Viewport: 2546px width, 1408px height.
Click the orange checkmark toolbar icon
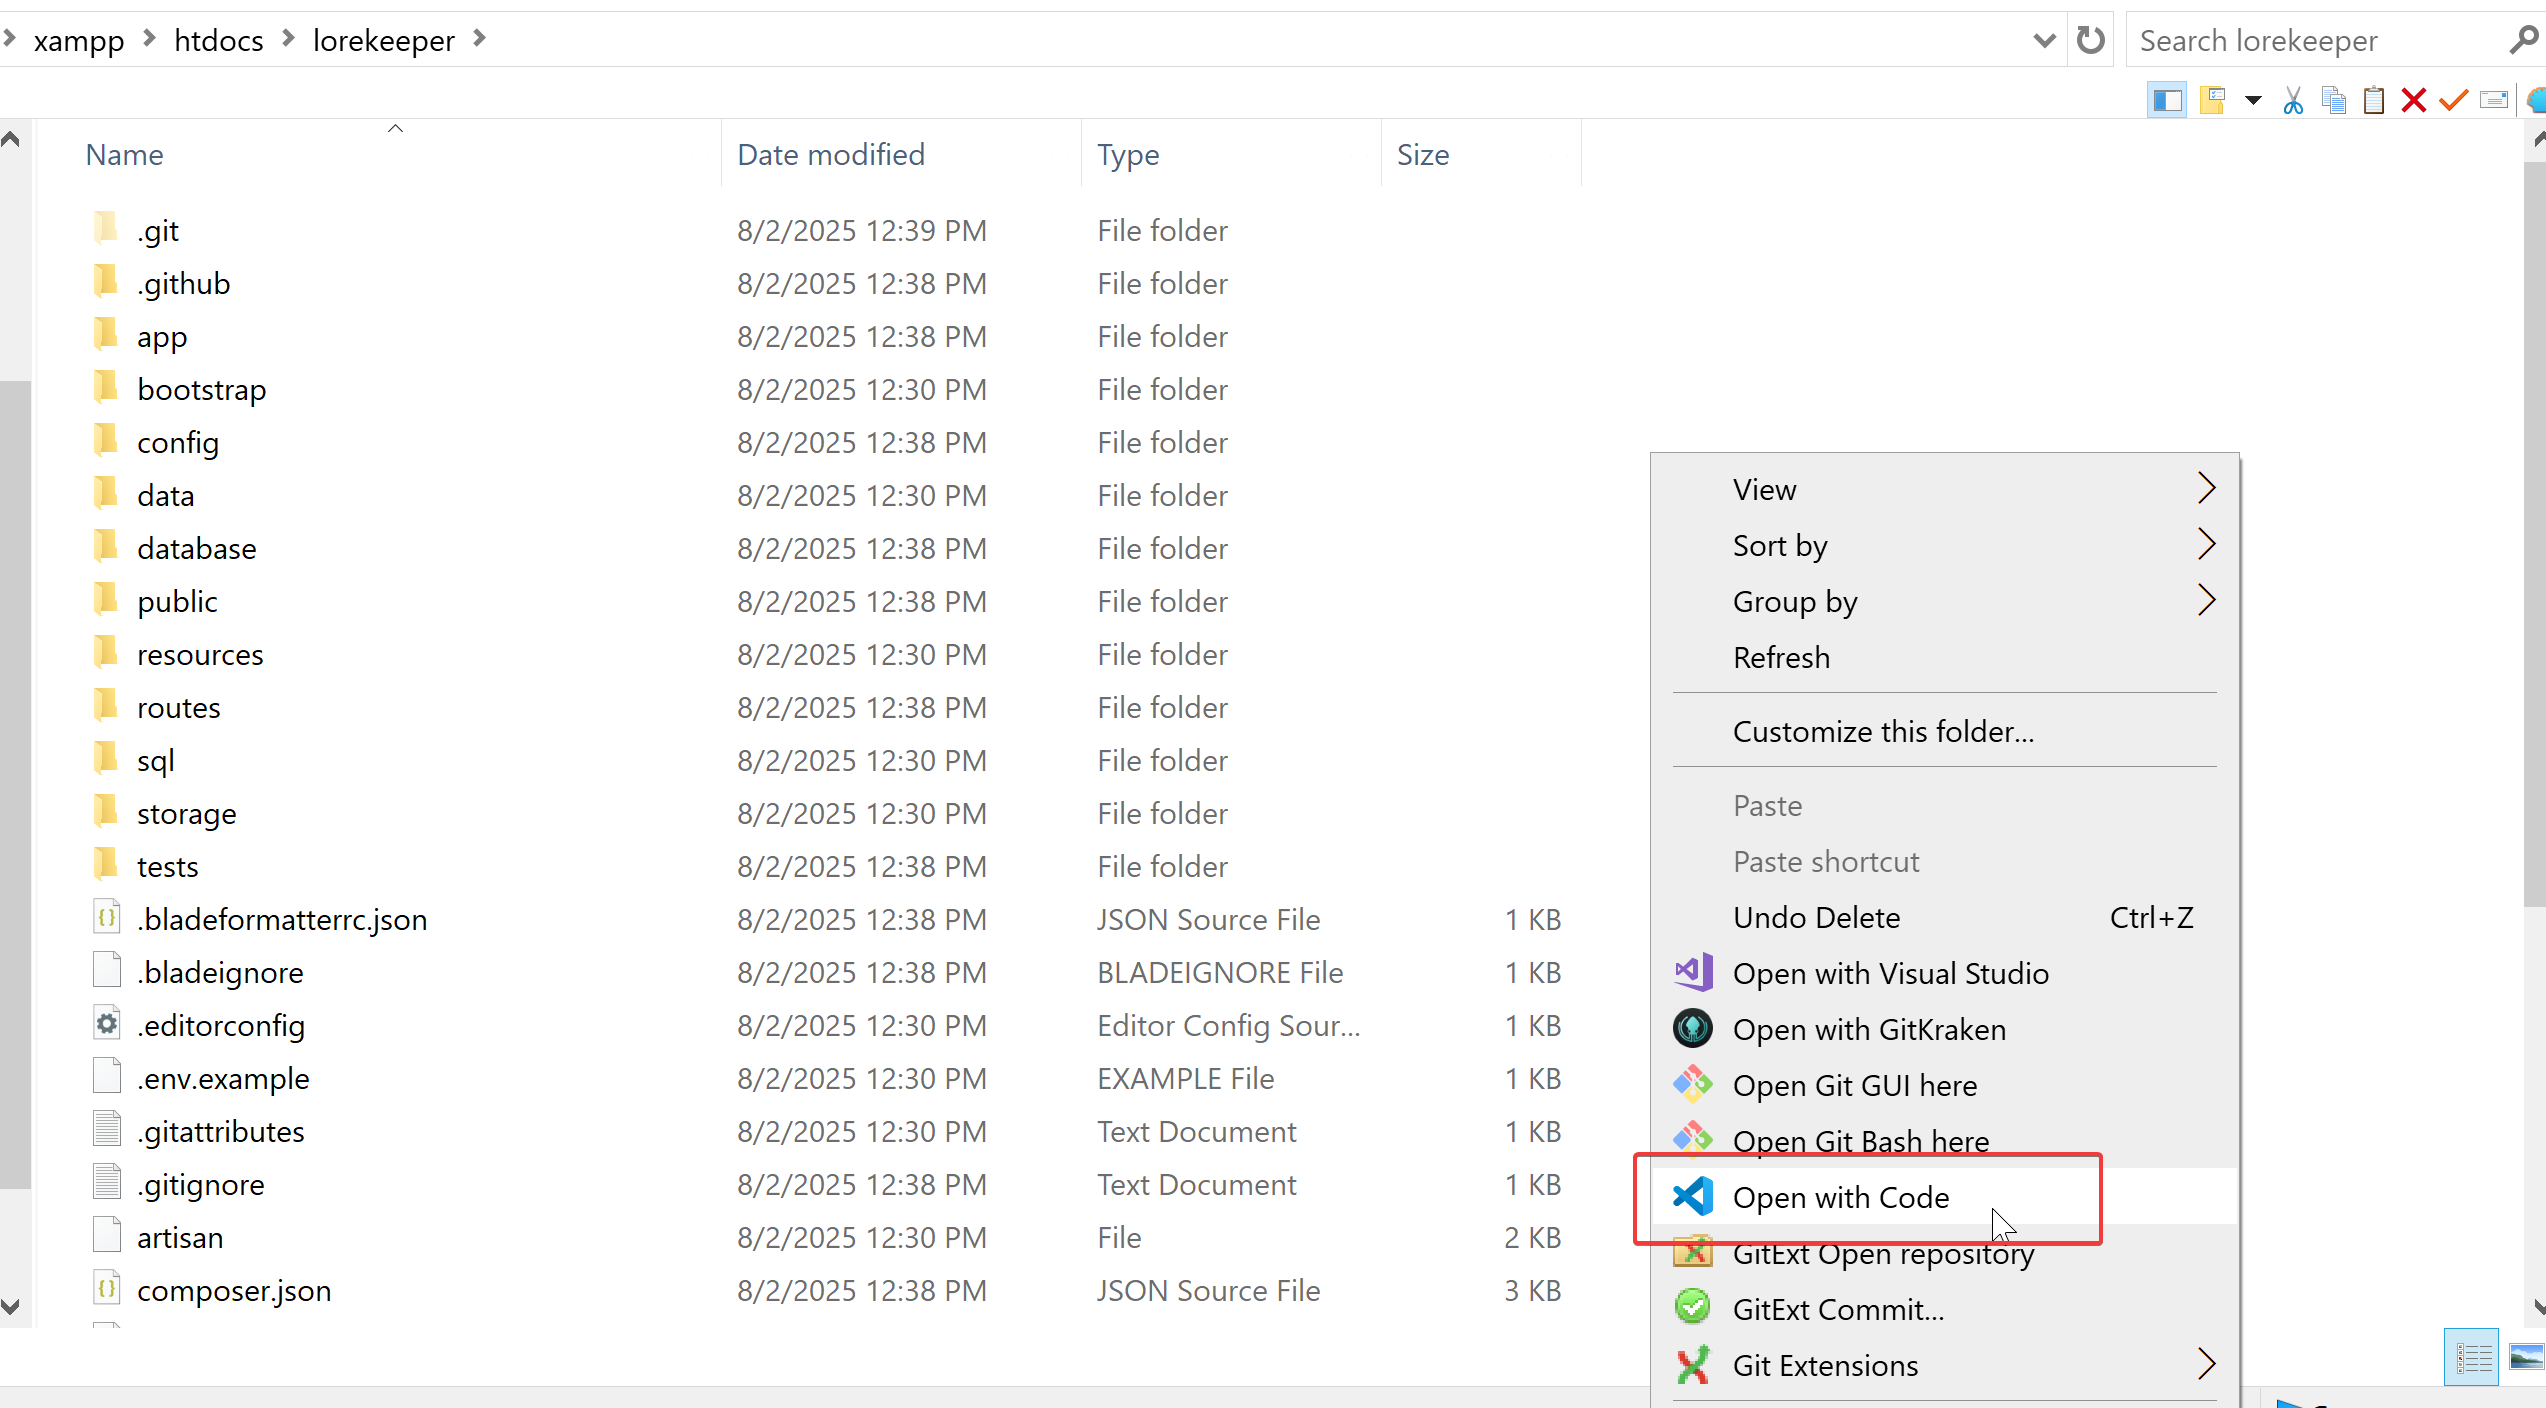pos(2454,100)
